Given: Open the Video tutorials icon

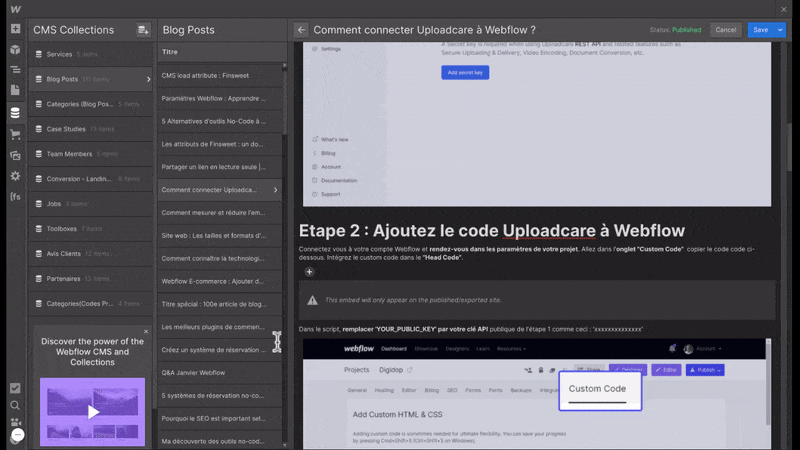Looking at the screenshot, I should pyautogui.click(x=15, y=422).
